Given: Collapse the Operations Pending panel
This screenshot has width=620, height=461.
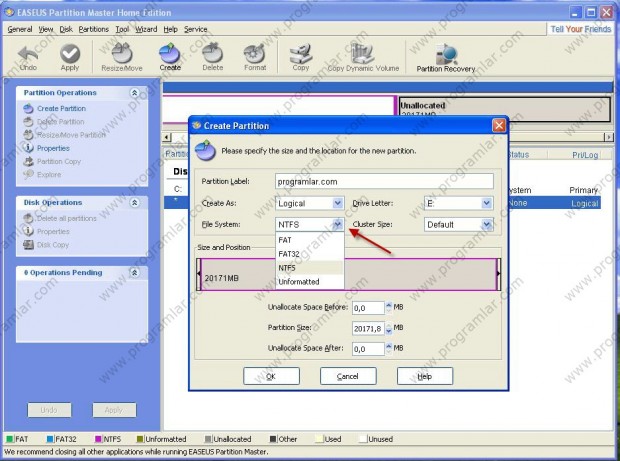Looking at the screenshot, I should pos(134,273).
